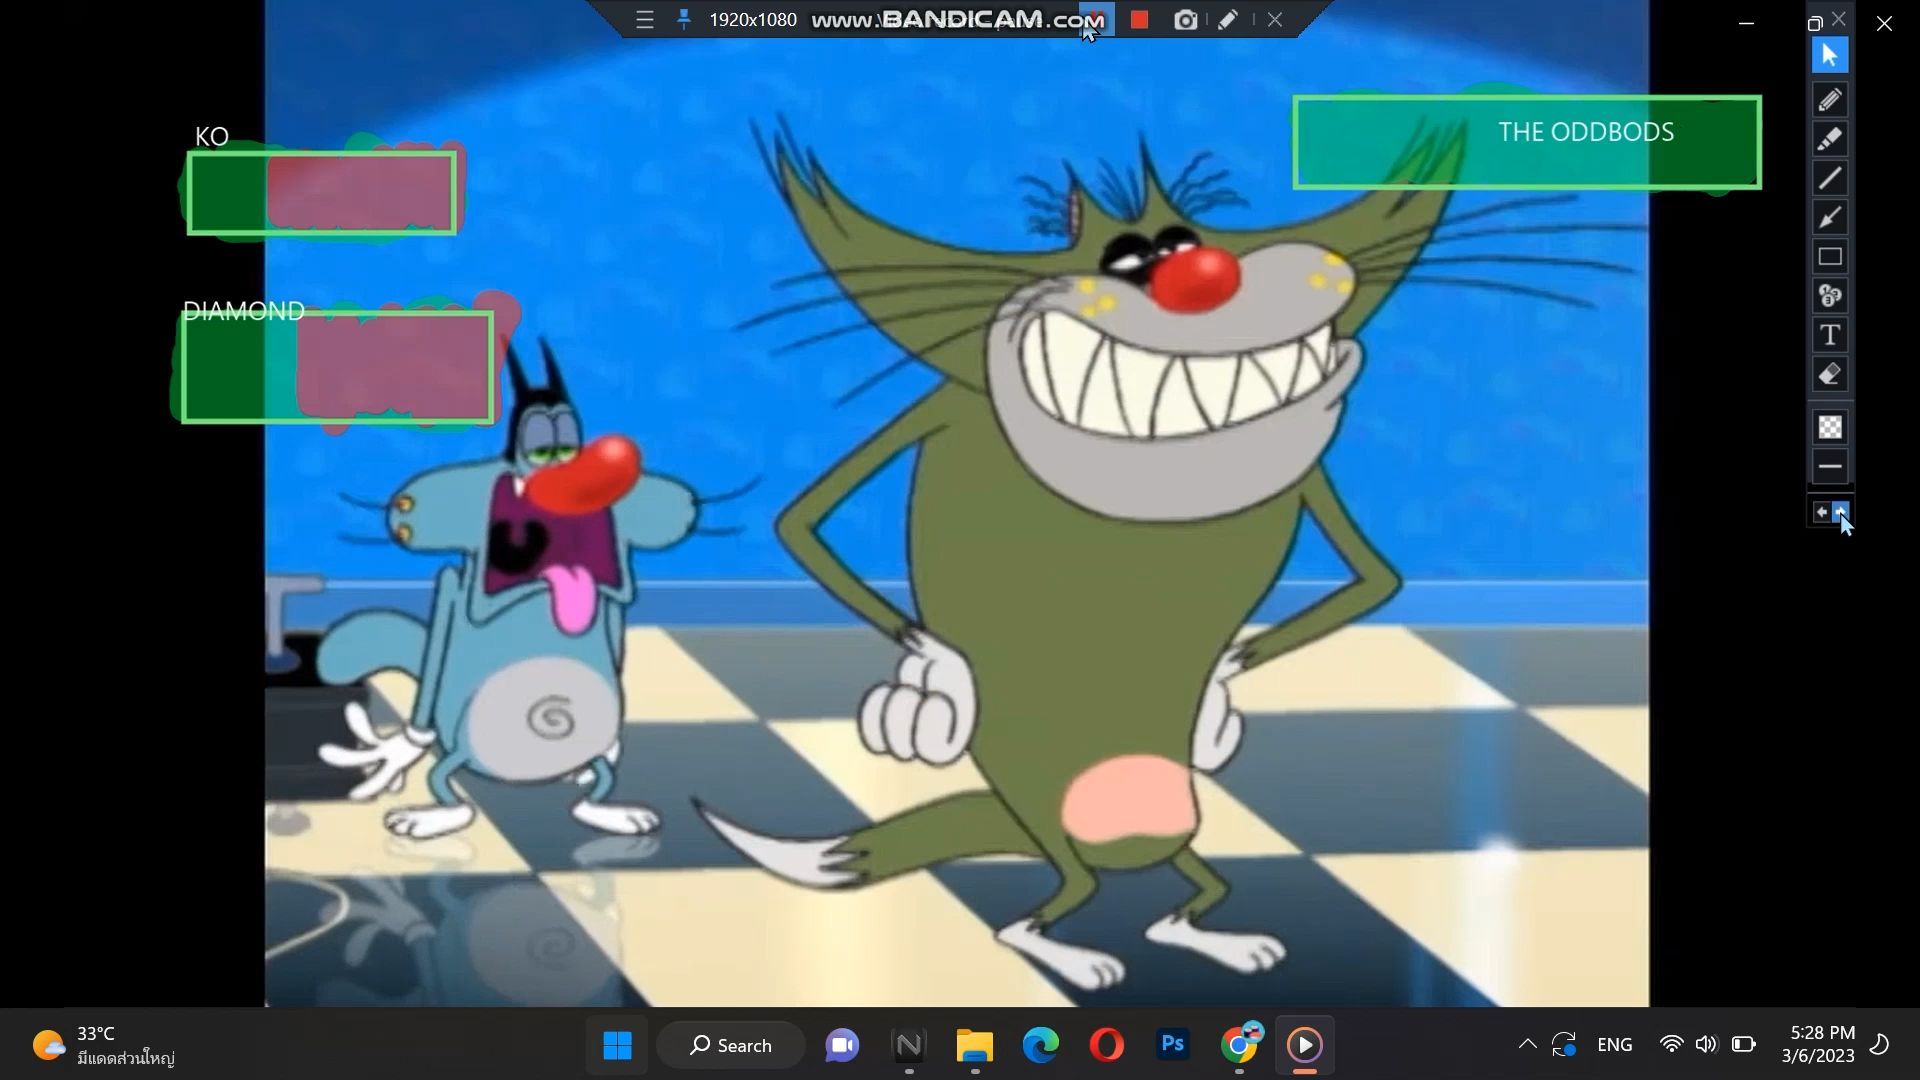Screen dimensions: 1920x1080
Task: Open the drawing color picker swatch
Action: click(x=1830, y=428)
